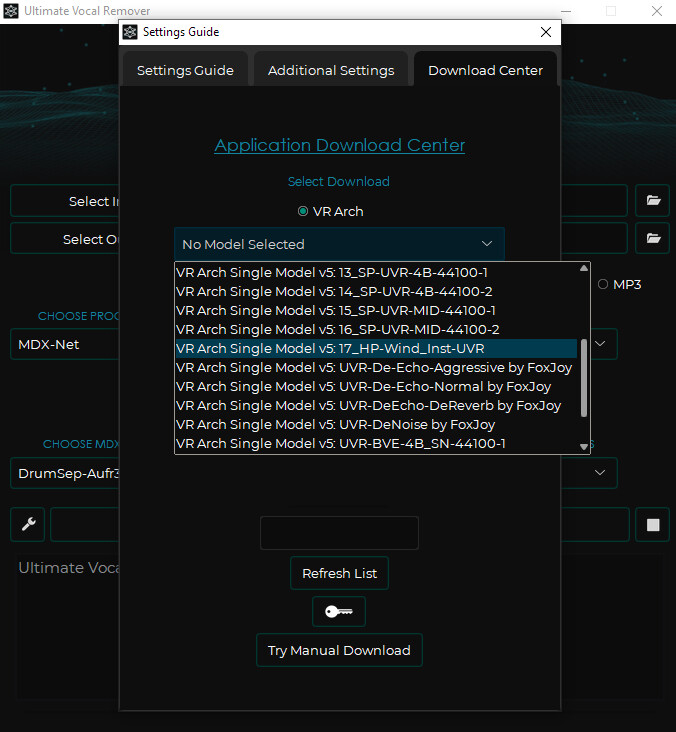The height and width of the screenshot is (732, 676).
Task: Click the model list scroll down arrow
Action: (x=584, y=447)
